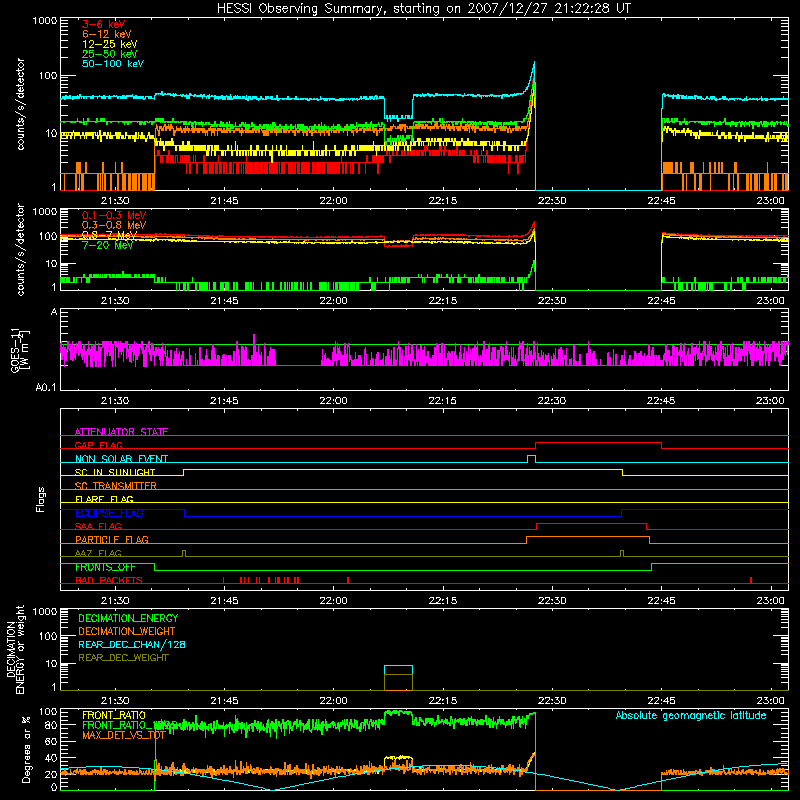Select the SC_IN_SUNLIGHT flag label
Viewport: 800px width, 800px height.
click(x=115, y=472)
